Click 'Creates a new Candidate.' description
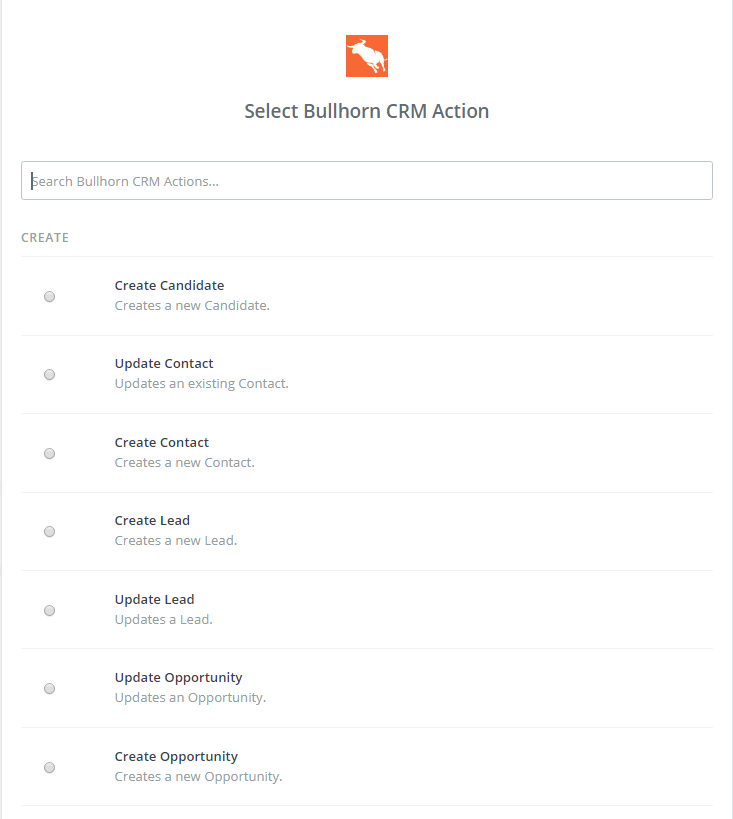733x819 pixels. 192,306
